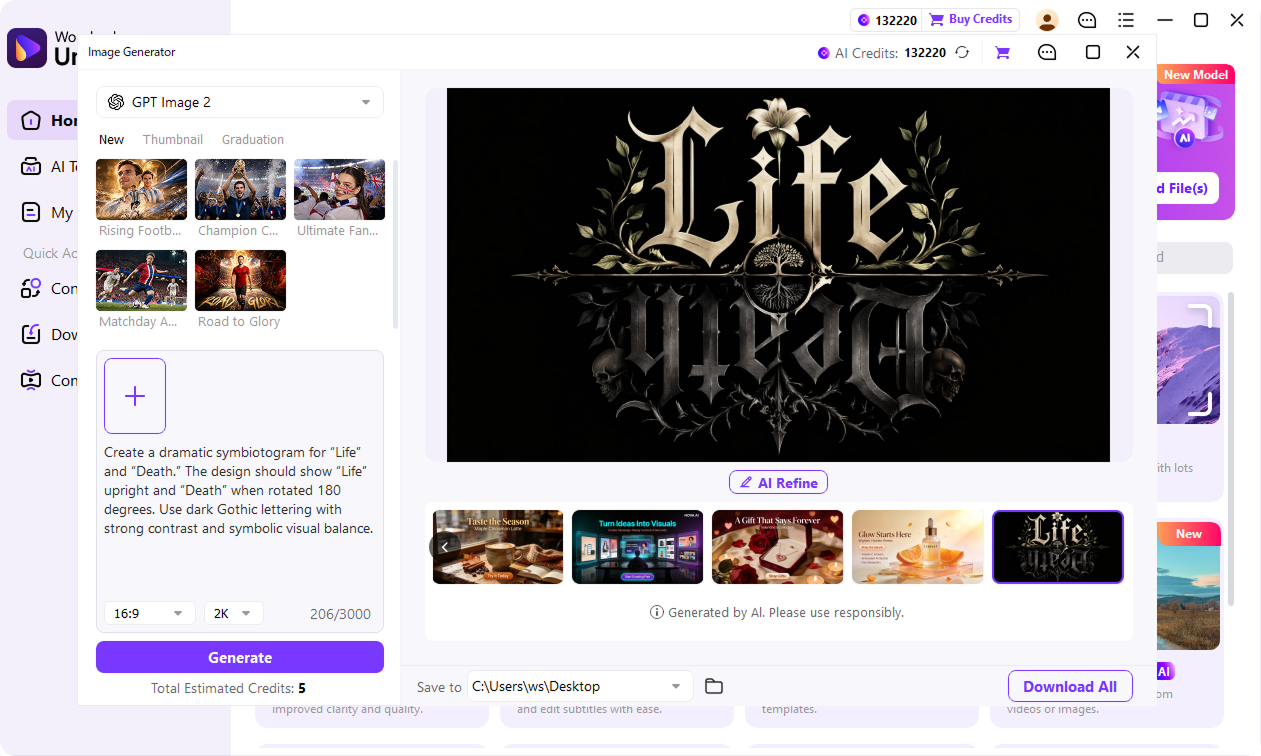
Task: Click the 132220 credits badge in main window
Action: [x=888, y=19]
